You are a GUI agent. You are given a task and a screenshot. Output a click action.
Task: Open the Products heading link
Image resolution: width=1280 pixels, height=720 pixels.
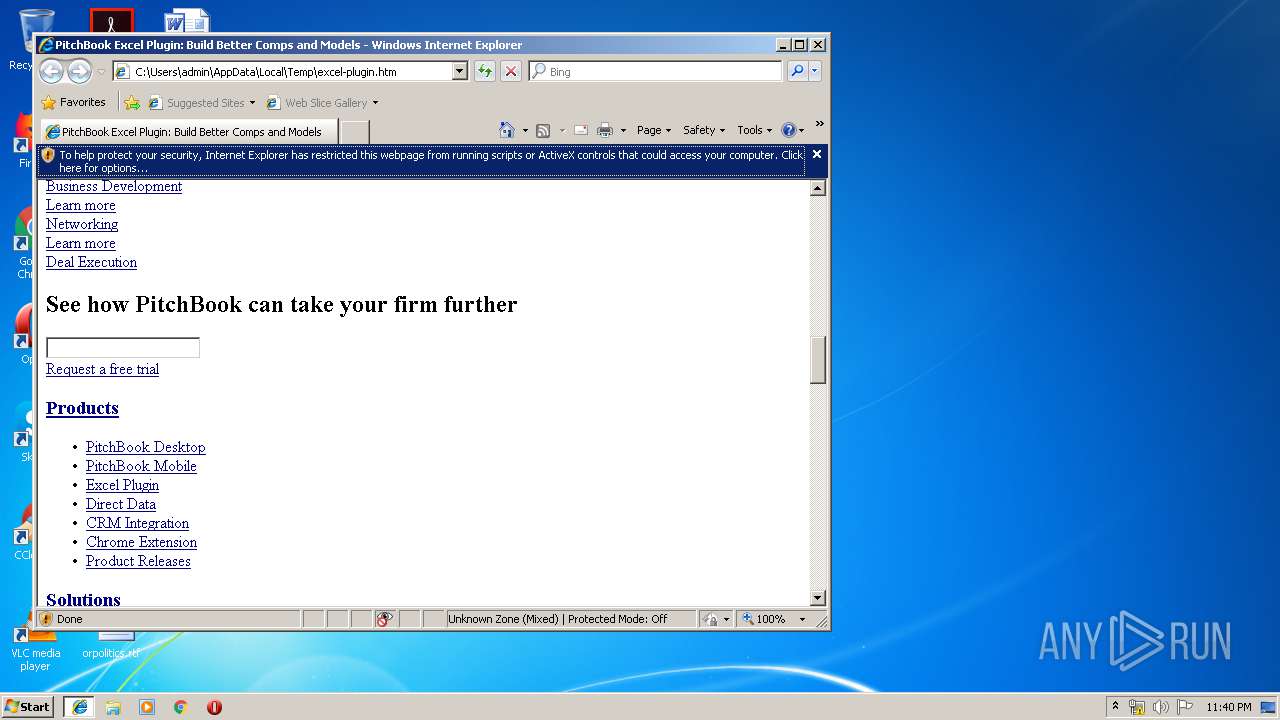82,408
